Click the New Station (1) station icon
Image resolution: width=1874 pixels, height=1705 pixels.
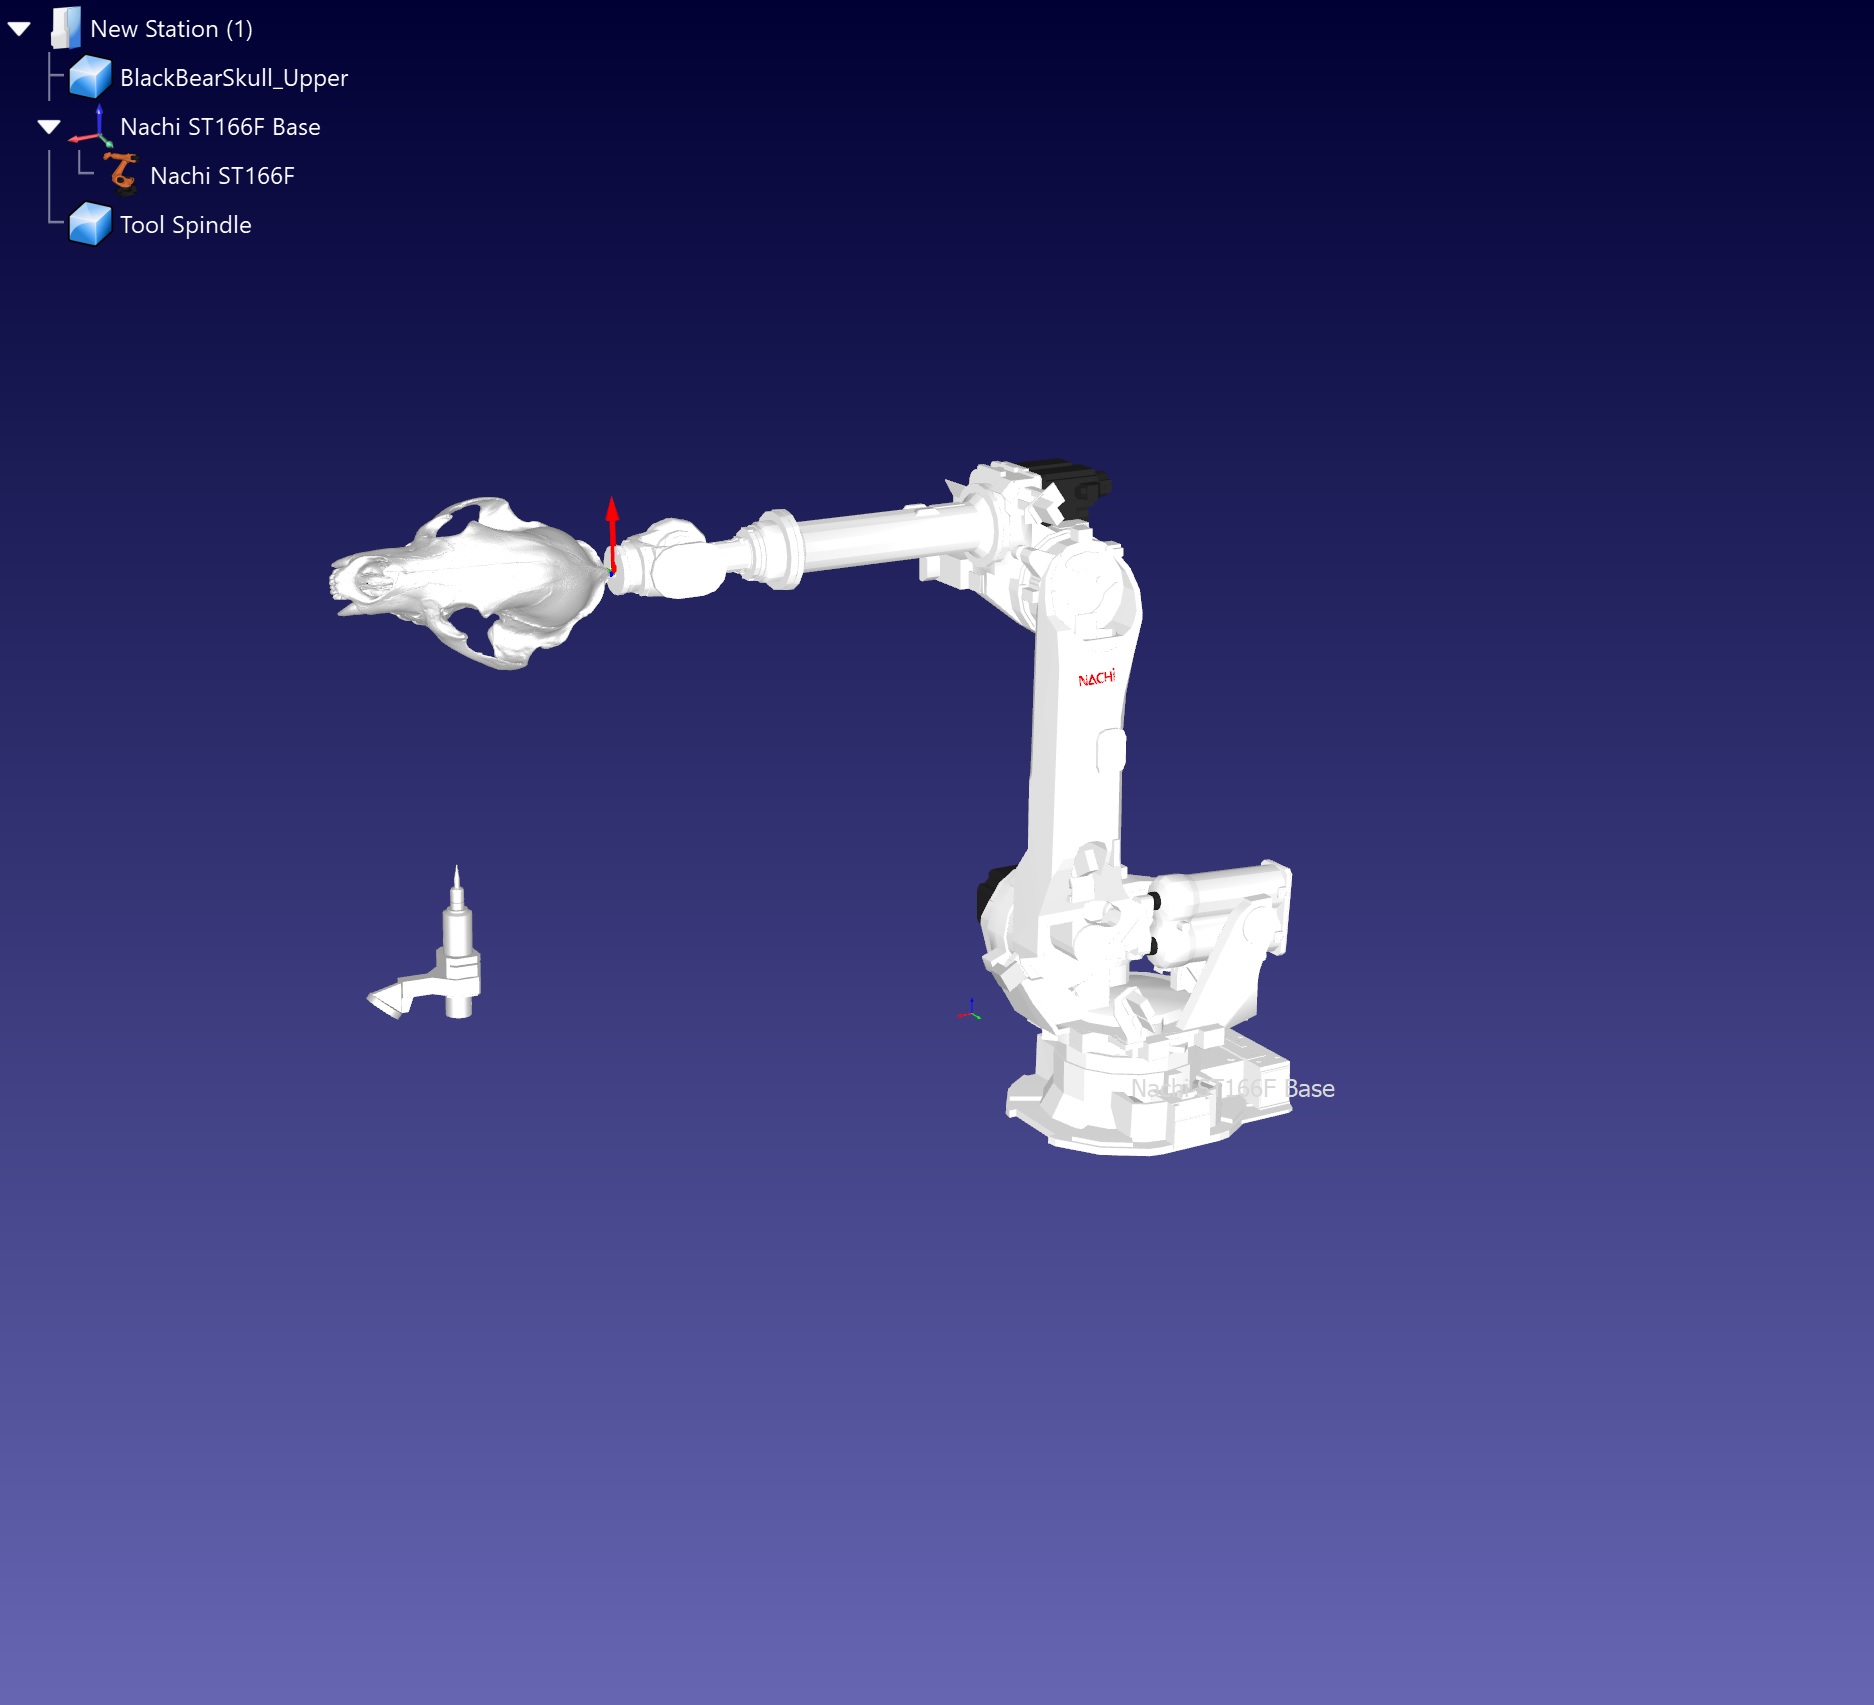(x=66, y=28)
